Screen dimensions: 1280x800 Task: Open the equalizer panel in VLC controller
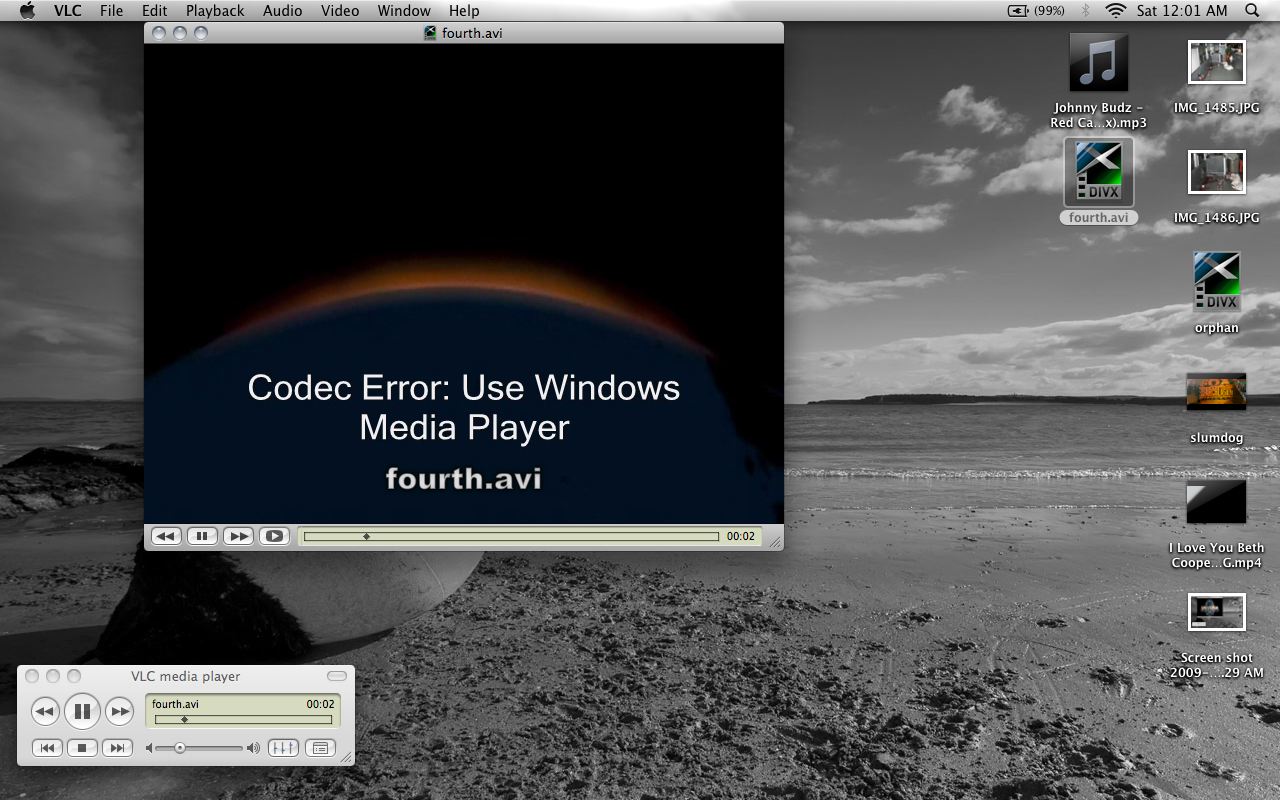pyautogui.click(x=283, y=748)
